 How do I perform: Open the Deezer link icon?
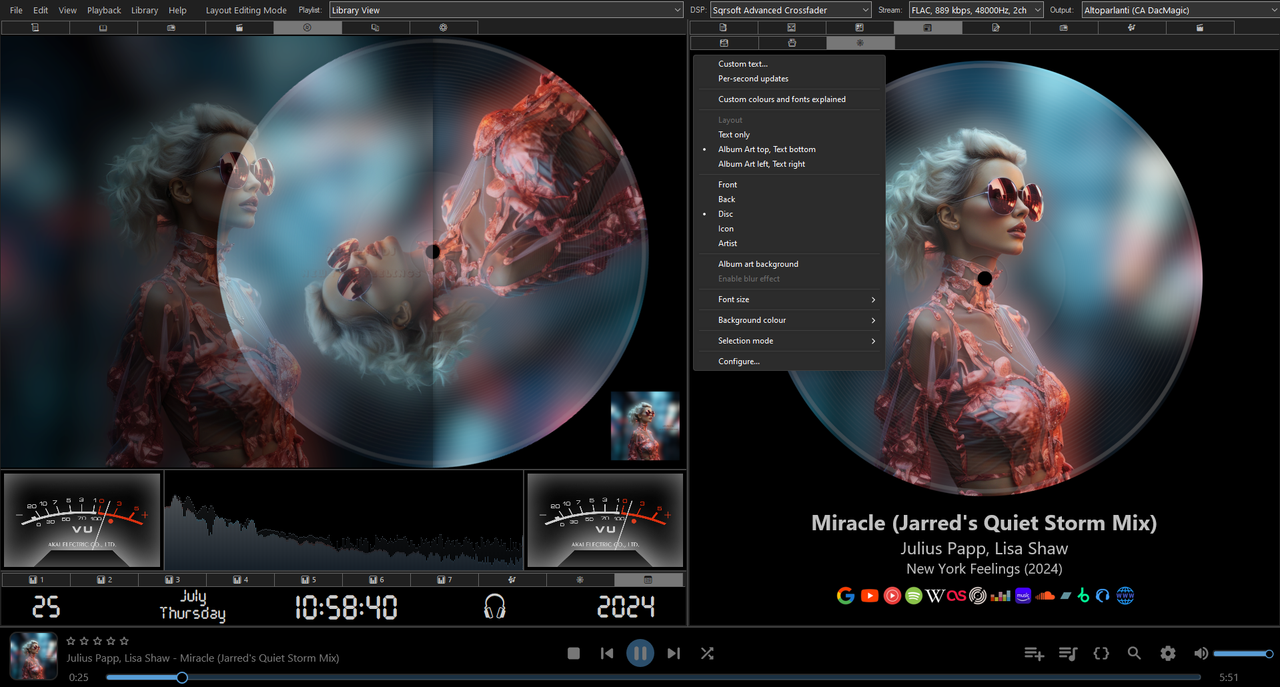coord(1001,596)
